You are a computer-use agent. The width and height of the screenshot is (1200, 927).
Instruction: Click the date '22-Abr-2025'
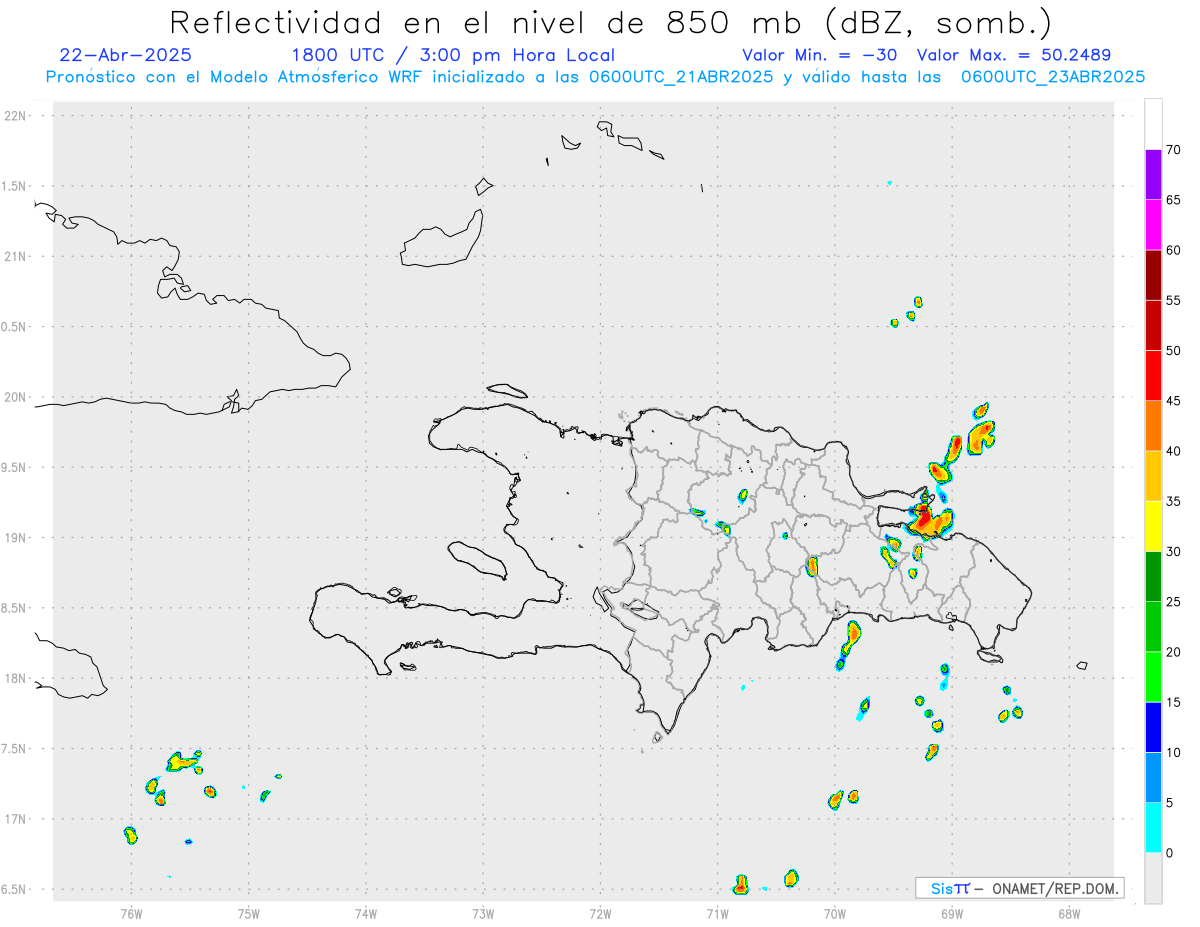(x=126, y=55)
